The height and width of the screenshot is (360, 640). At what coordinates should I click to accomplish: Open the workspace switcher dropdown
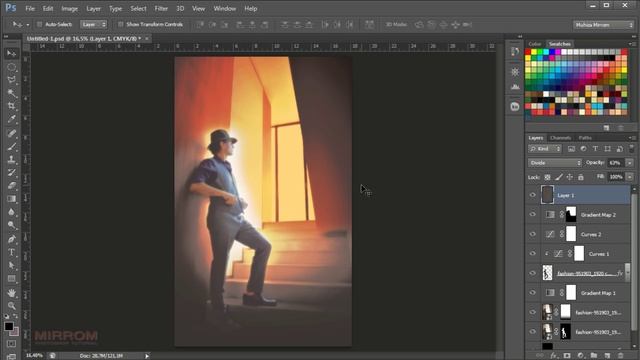[x=603, y=25]
